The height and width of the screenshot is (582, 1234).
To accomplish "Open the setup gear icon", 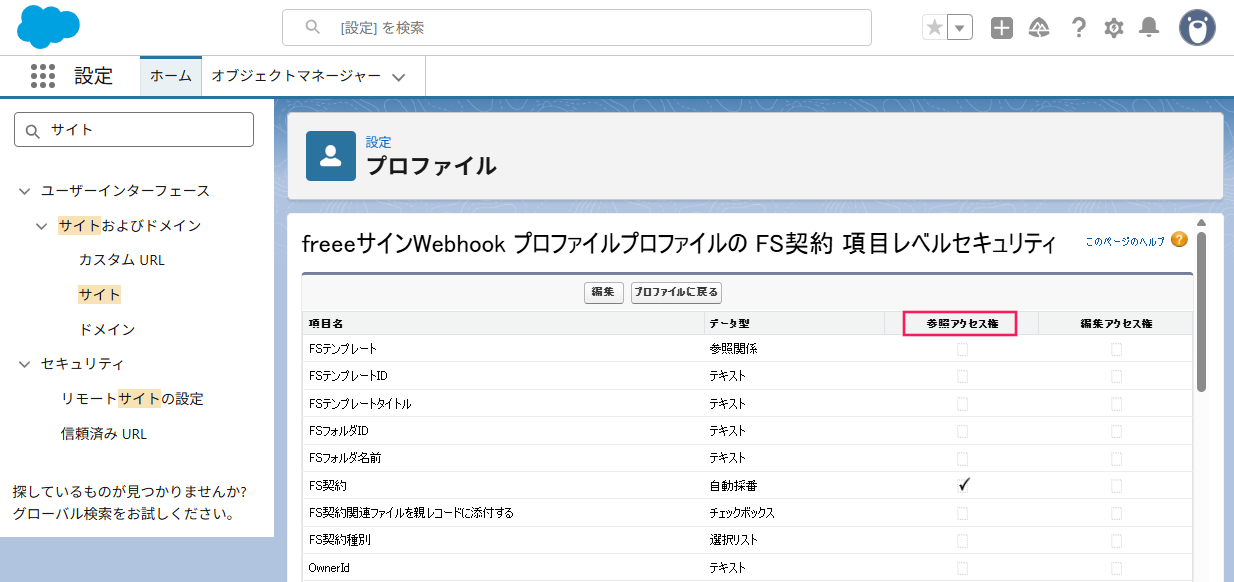I will (1114, 28).
